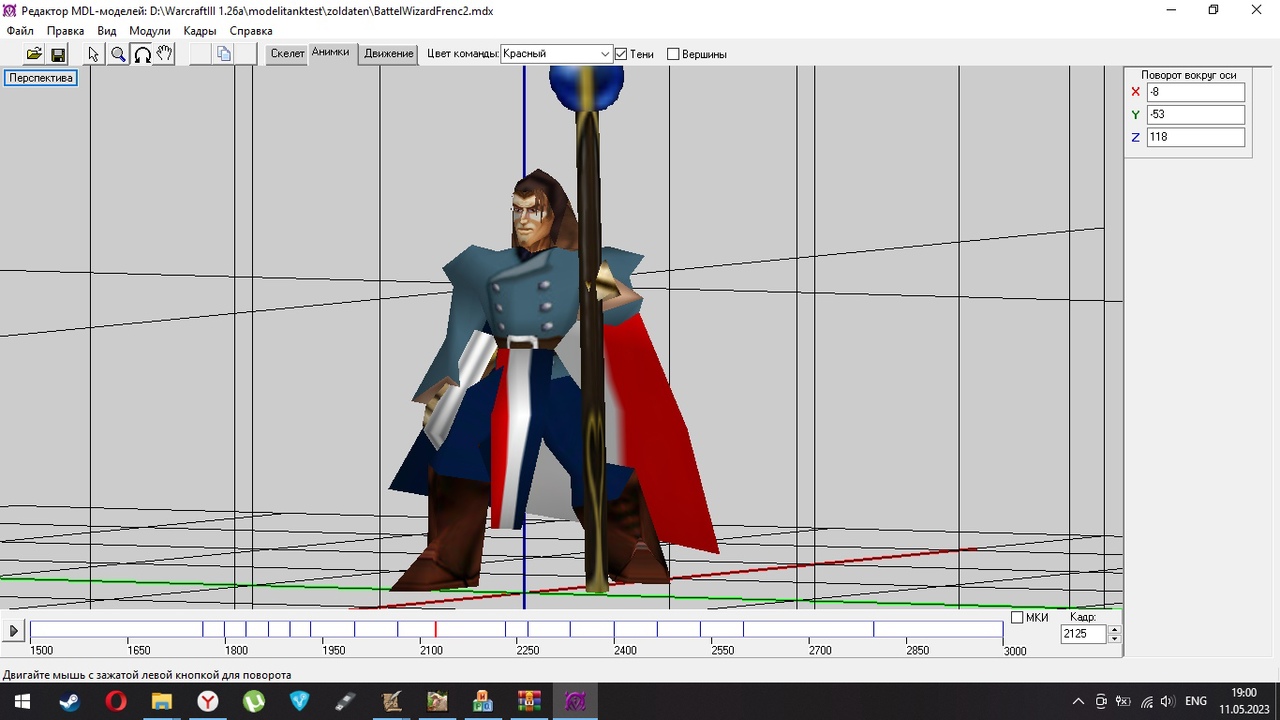Click the copy pages toolbar icon
Viewport: 1280px width, 720px height.
(224, 54)
